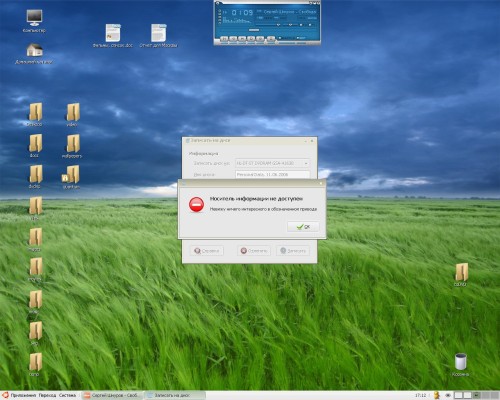500x400 pixels.
Task: Click the 17:12 clock on panel
Action: pos(421,395)
